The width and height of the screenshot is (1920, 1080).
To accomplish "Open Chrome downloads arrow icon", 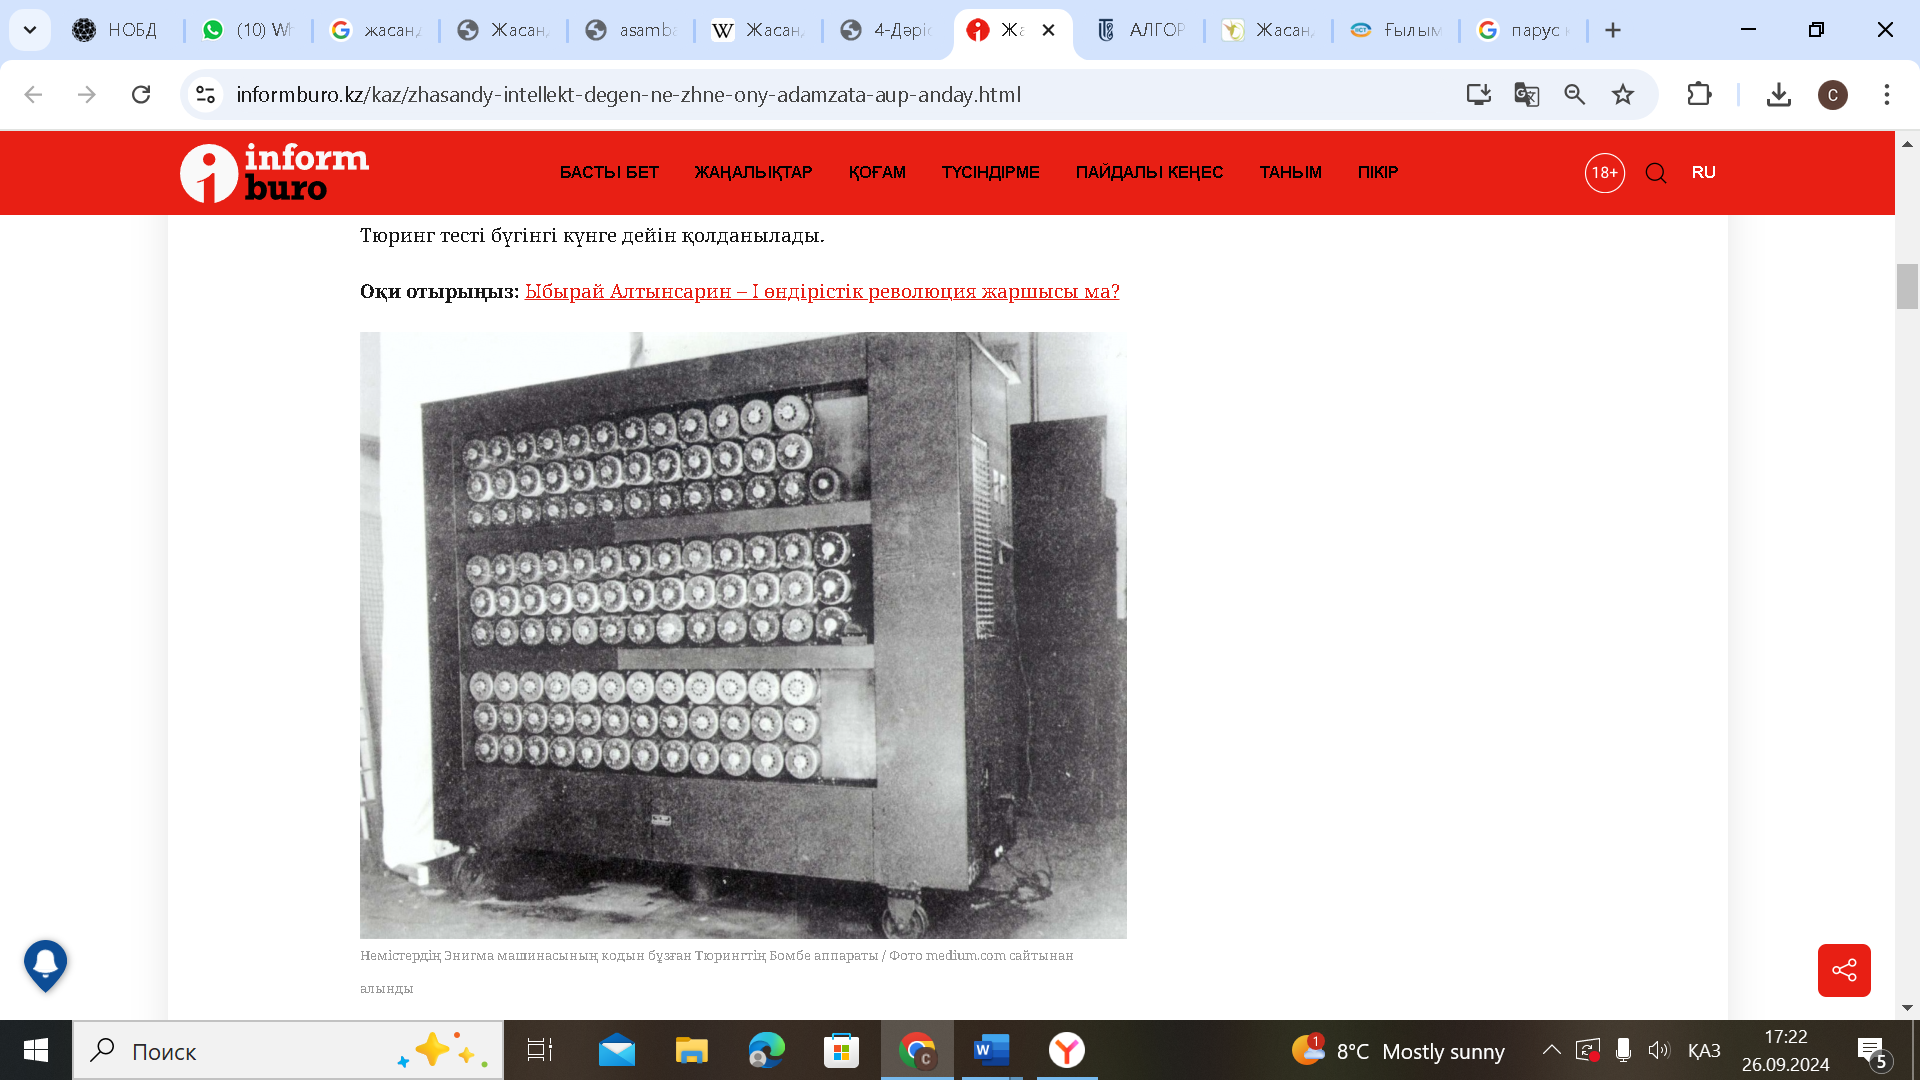I will tap(1778, 95).
